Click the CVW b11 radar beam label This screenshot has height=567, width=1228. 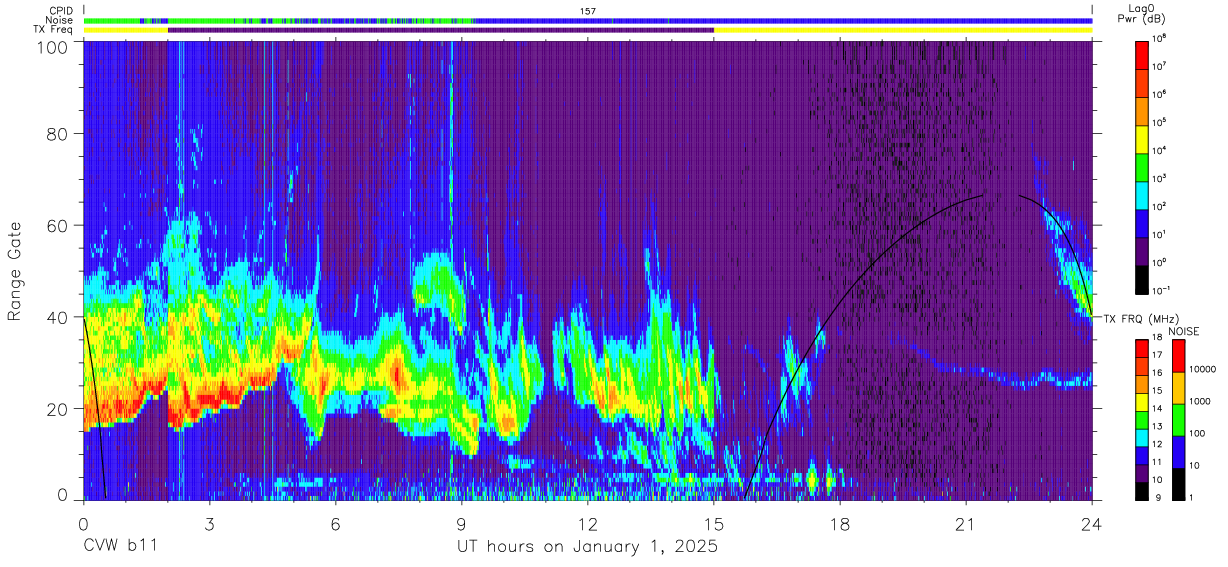121,547
